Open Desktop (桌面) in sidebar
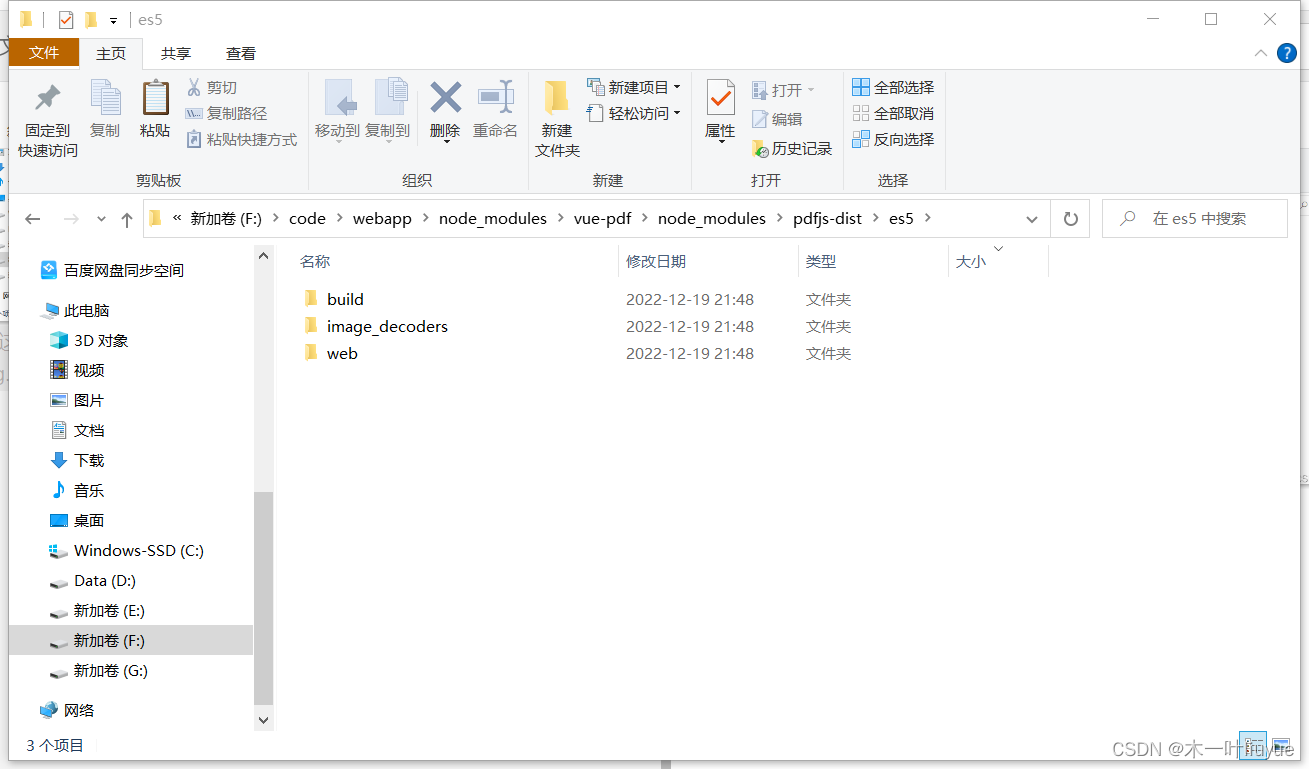The height and width of the screenshot is (769, 1309). click(89, 520)
